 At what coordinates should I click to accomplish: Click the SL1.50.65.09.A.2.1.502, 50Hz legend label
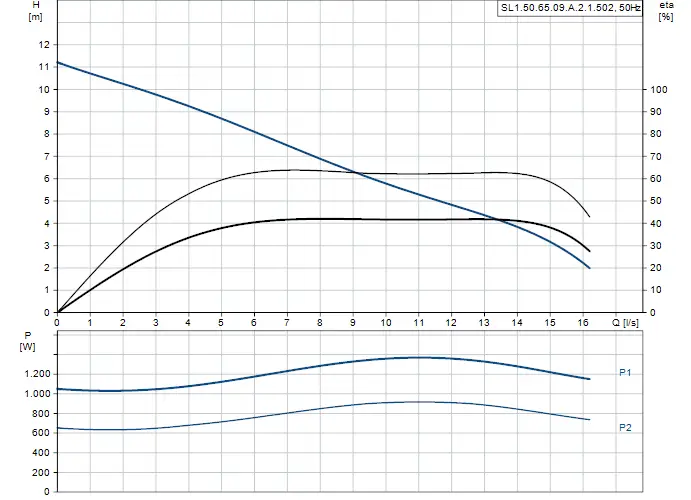click(570, 7)
